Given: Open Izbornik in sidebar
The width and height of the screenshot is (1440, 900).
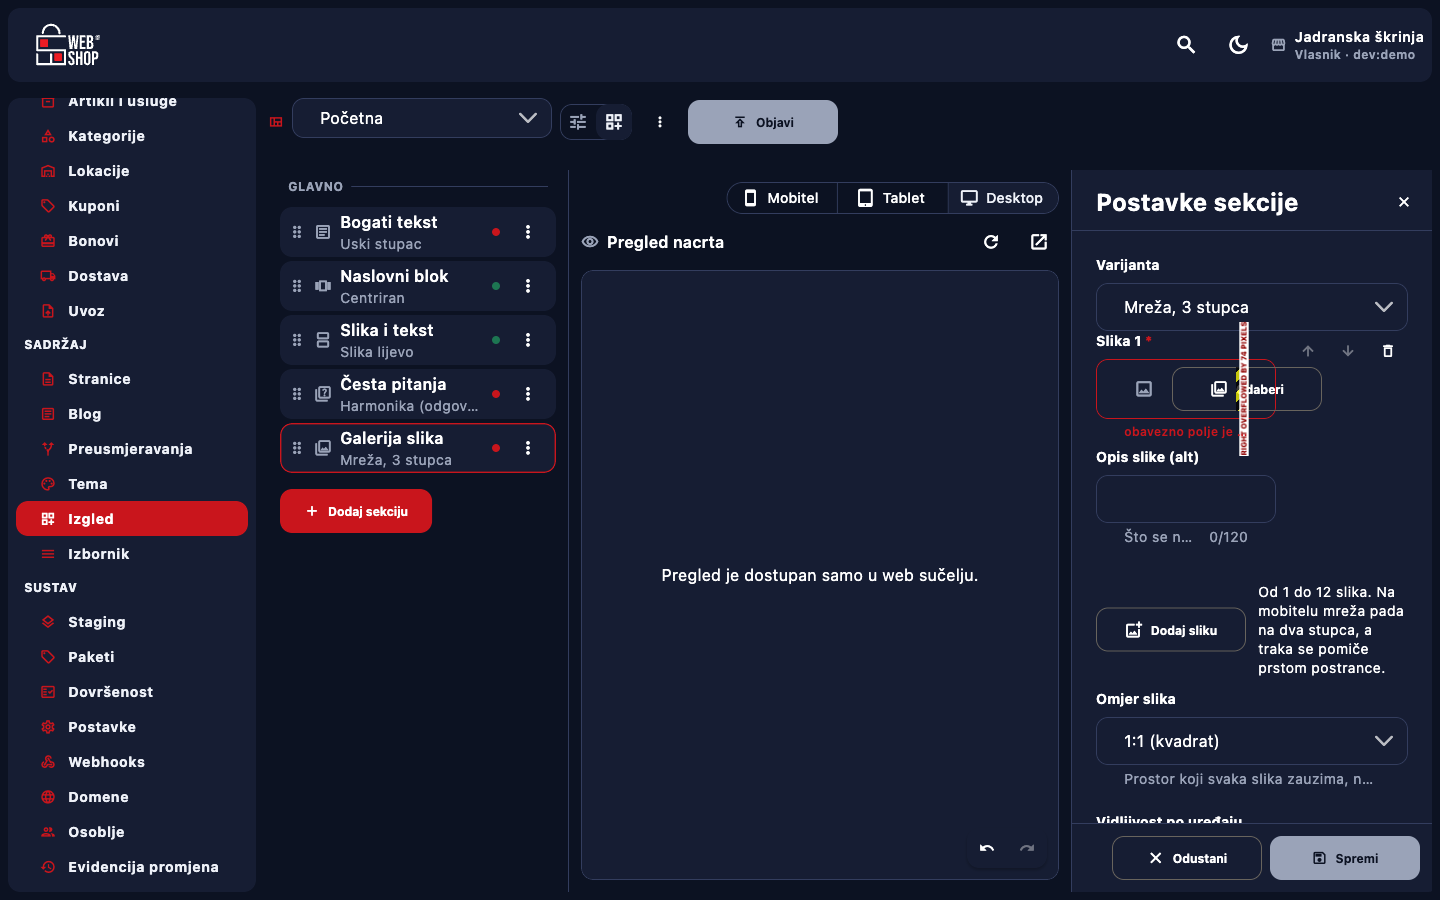Looking at the screenshot, I should tap(132, 554).
